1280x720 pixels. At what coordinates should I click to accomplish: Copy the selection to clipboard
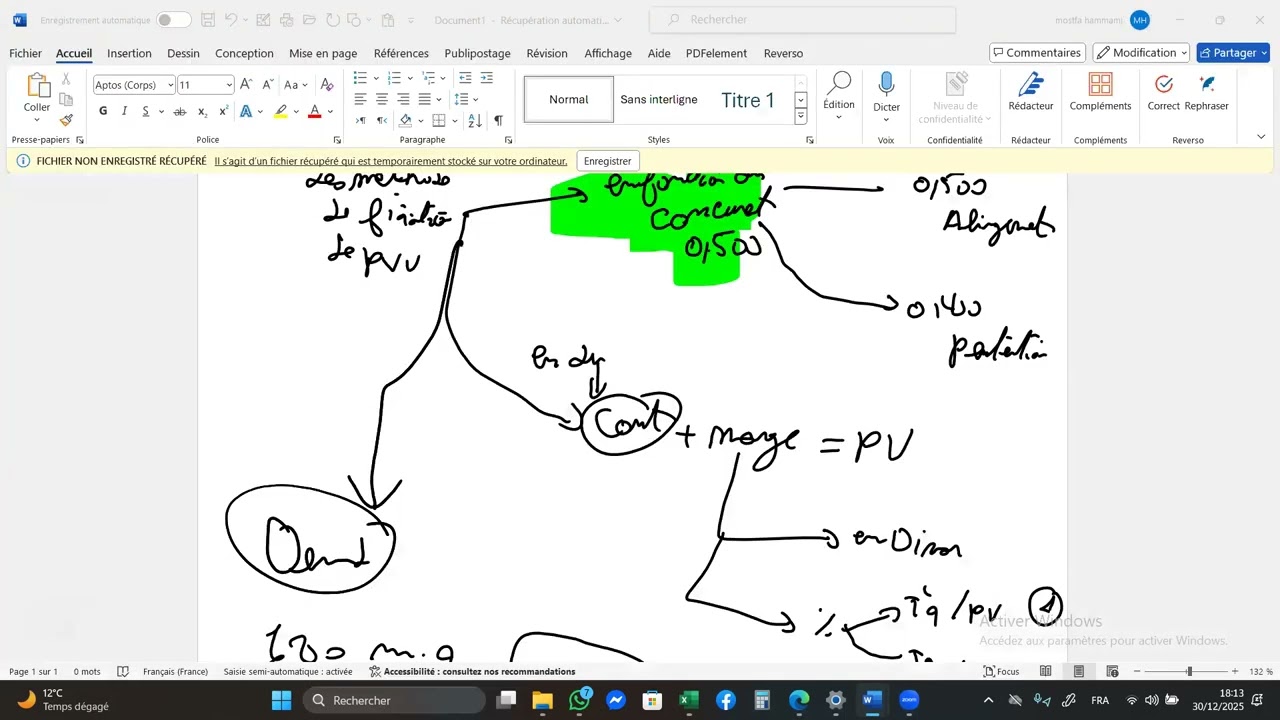[x=66, y=99]
